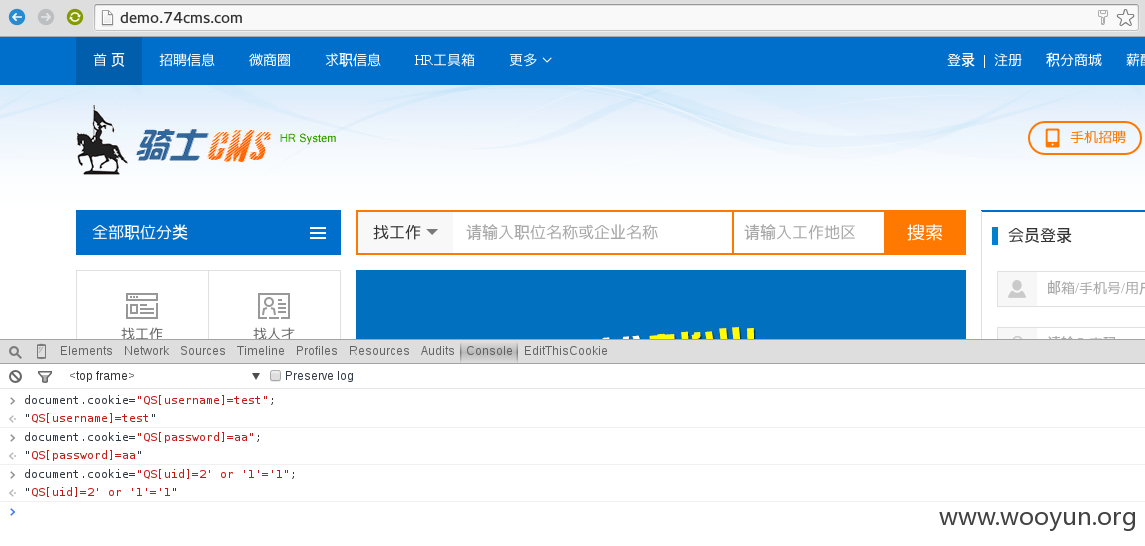Click the blue promotional banner image
Viewport: 1145px width, 546px height.
(x=661, y=304)
